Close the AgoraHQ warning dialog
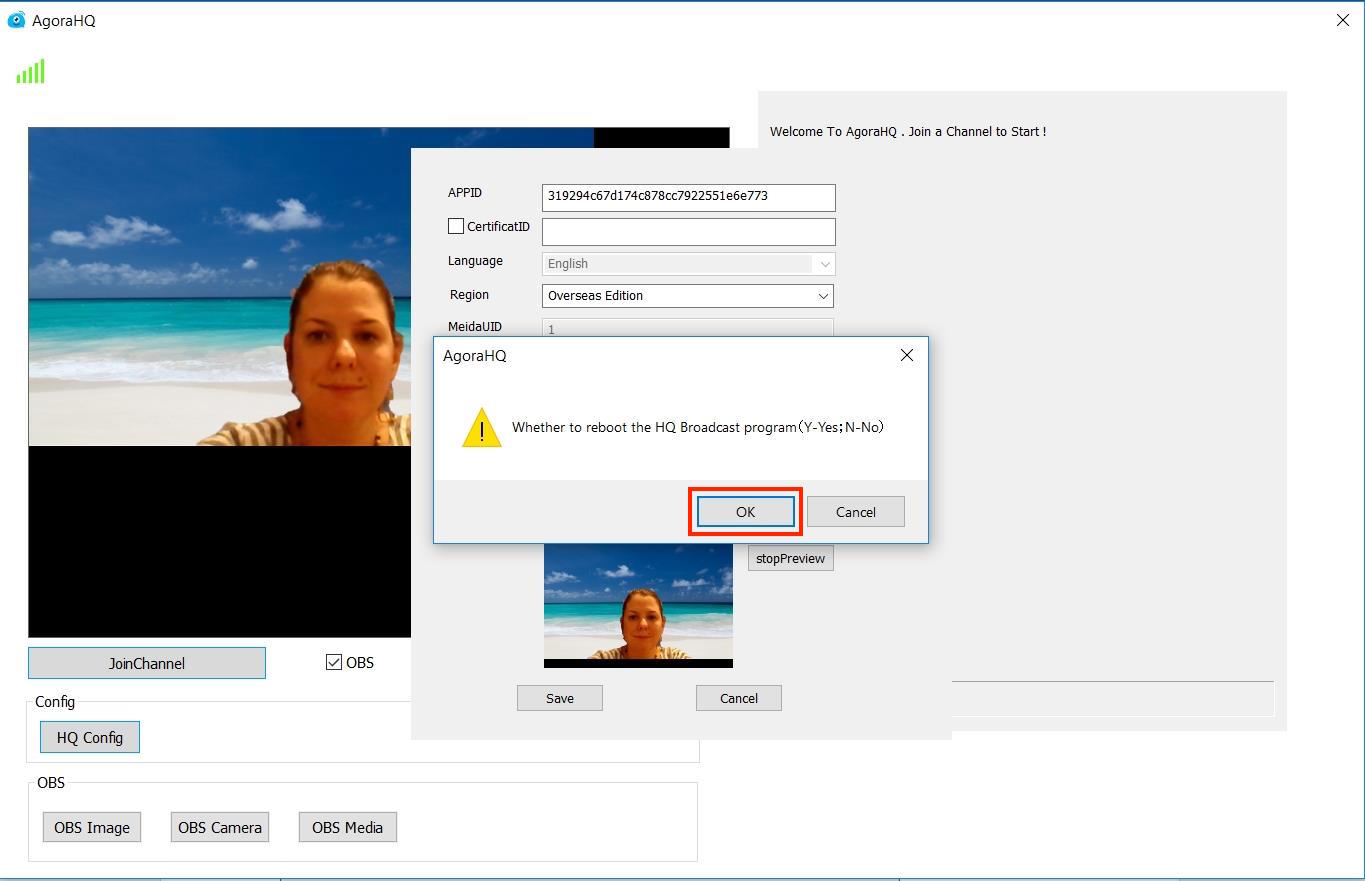Viewport: 1365px width, 881px height. pos(907,355)
